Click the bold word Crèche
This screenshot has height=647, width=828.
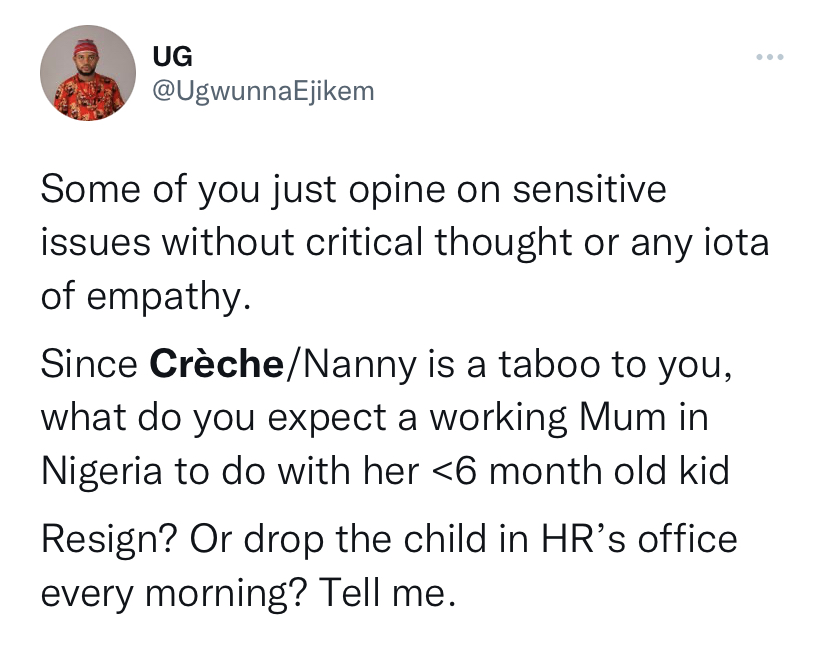click(x=216, y=364)
